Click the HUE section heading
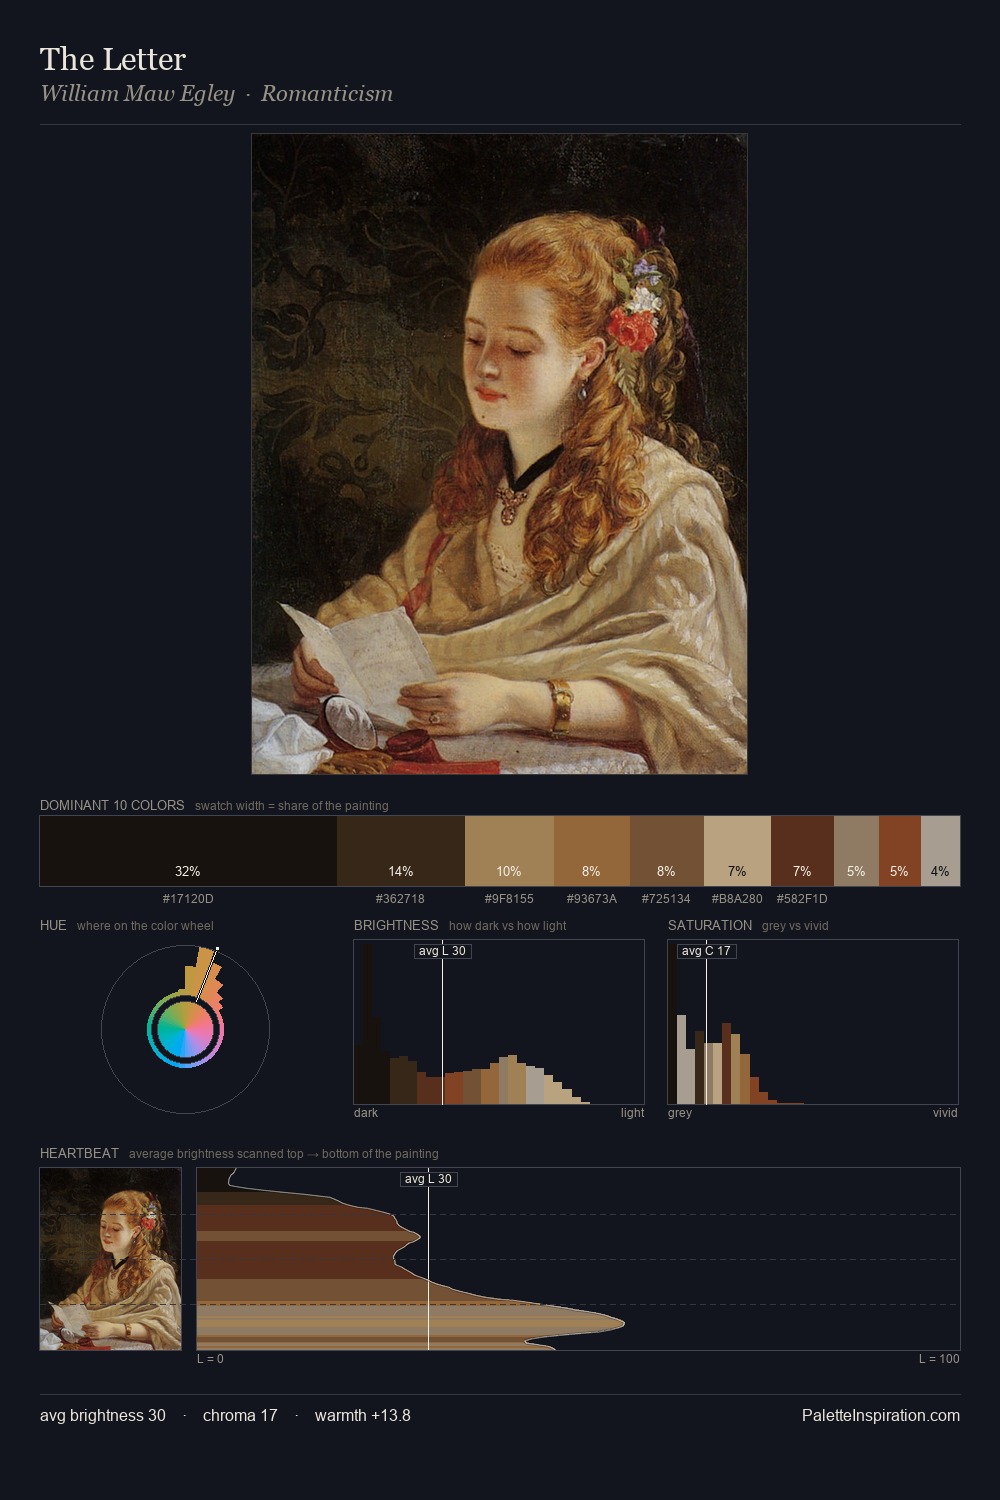This screenshot has height=1500, width=1000. tap(53, 925)
